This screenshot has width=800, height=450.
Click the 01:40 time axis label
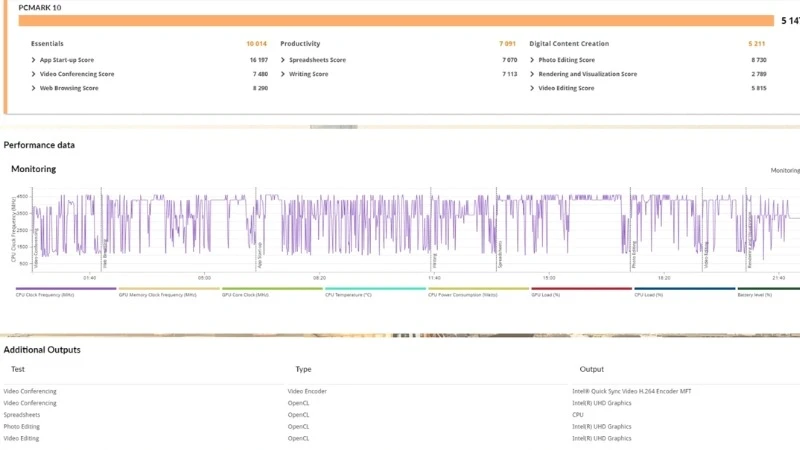coord(89,278)
